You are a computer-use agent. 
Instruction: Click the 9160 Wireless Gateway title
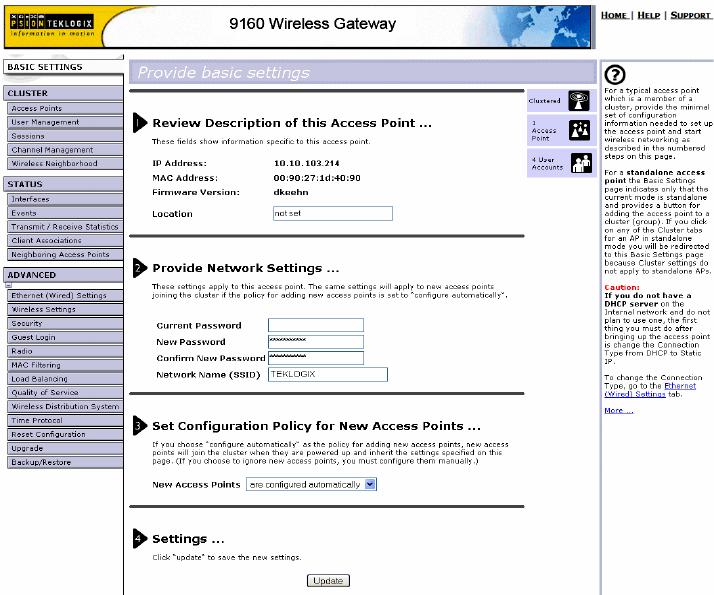click(312, 24)
